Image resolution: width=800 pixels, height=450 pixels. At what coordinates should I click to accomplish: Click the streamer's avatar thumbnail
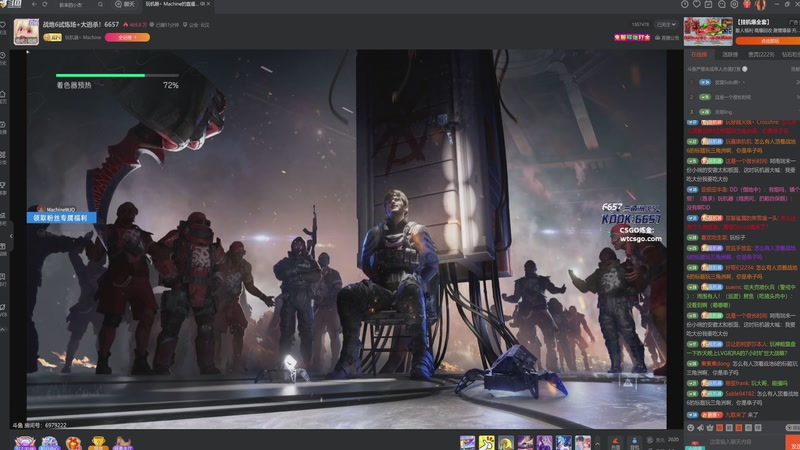[26, 31]
